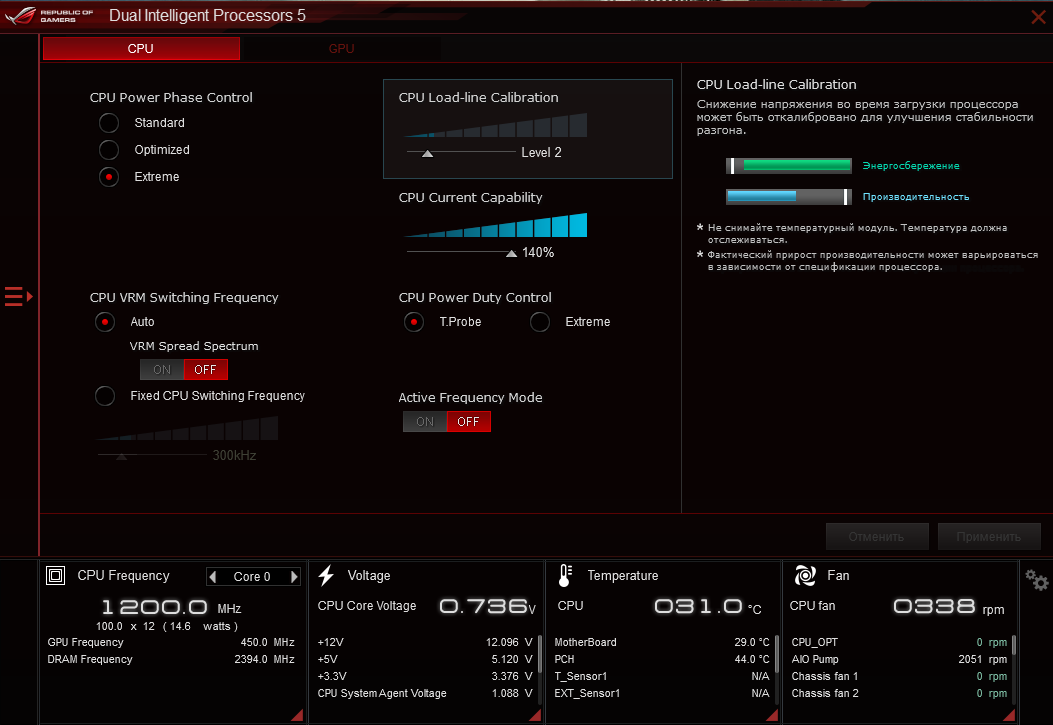Adjust CPU Current Capability slider handle

click(x=511, y=253)
